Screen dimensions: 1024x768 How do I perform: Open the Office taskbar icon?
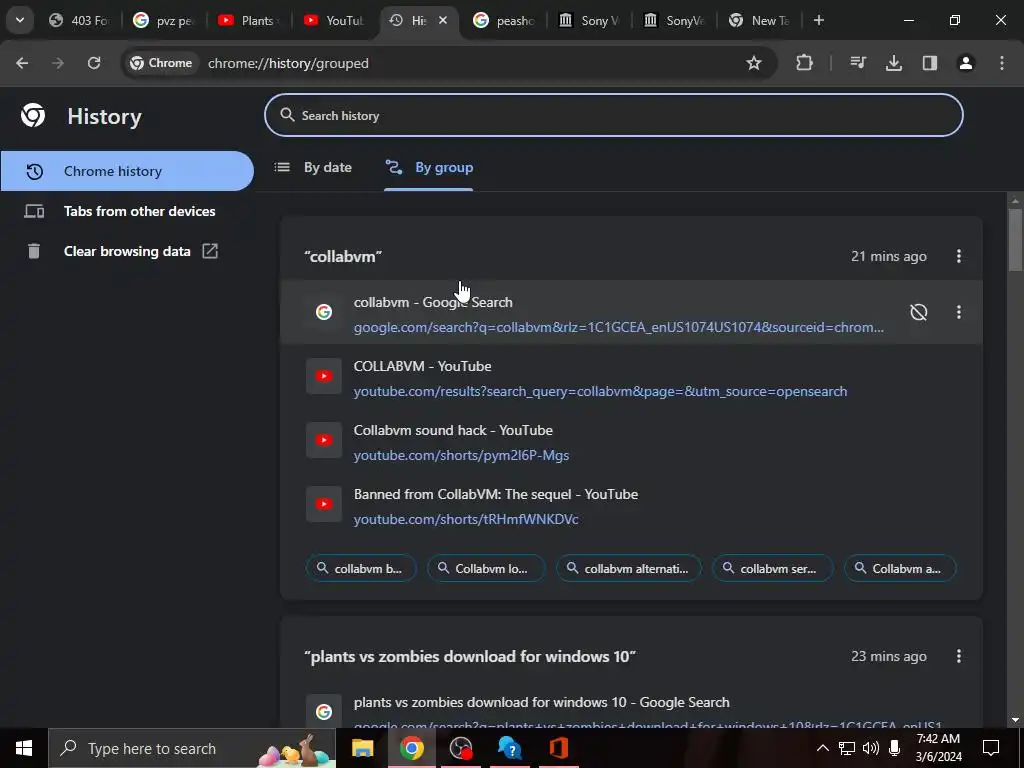[559, 748]
